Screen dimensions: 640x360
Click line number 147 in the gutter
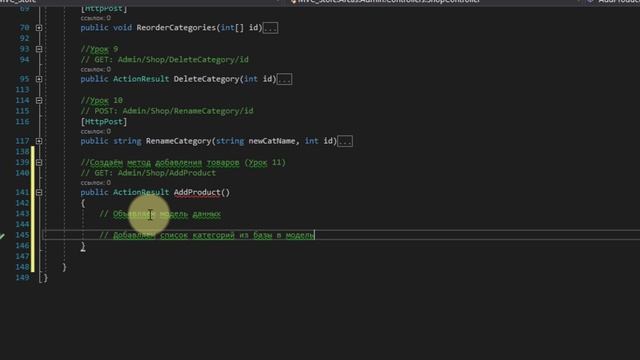pyautogui.click(x=22, y=256)
